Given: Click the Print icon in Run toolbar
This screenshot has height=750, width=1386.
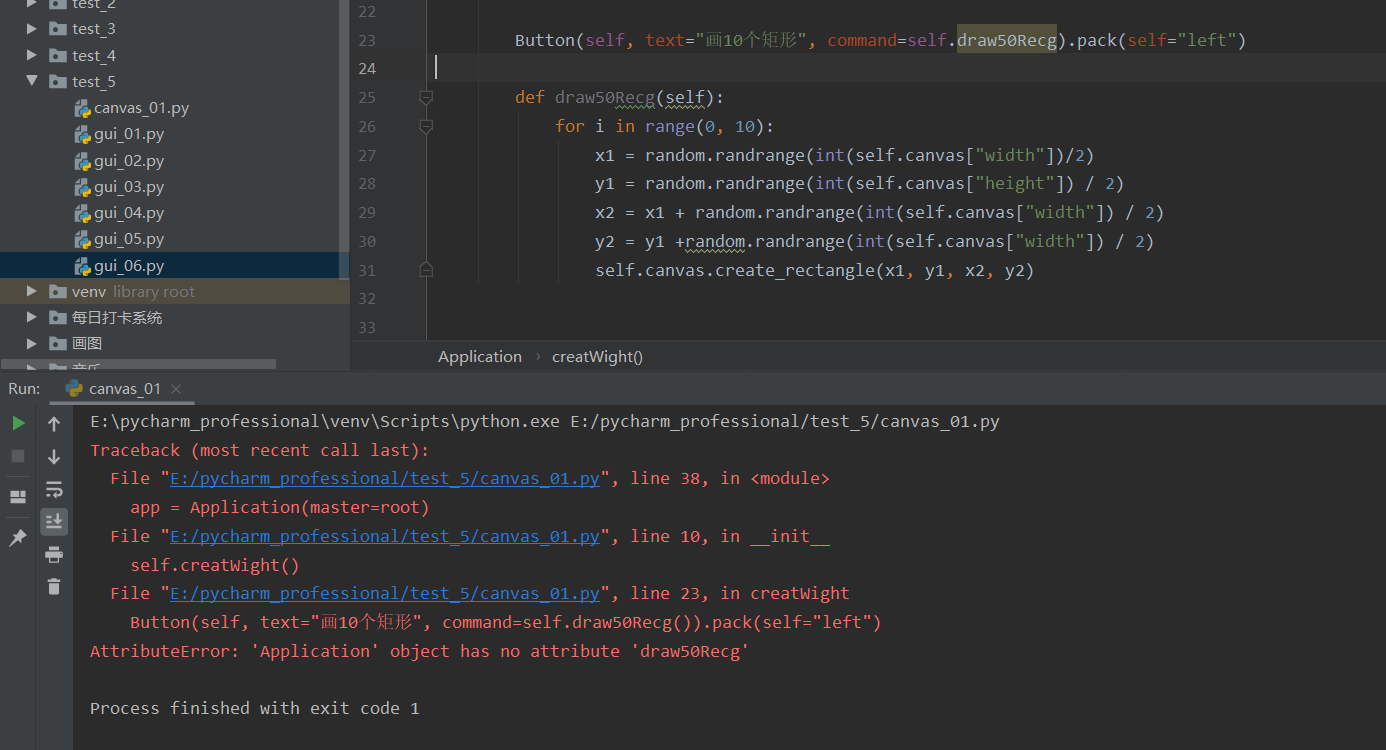Looking at the screenshot, I should tap(54, 555).
